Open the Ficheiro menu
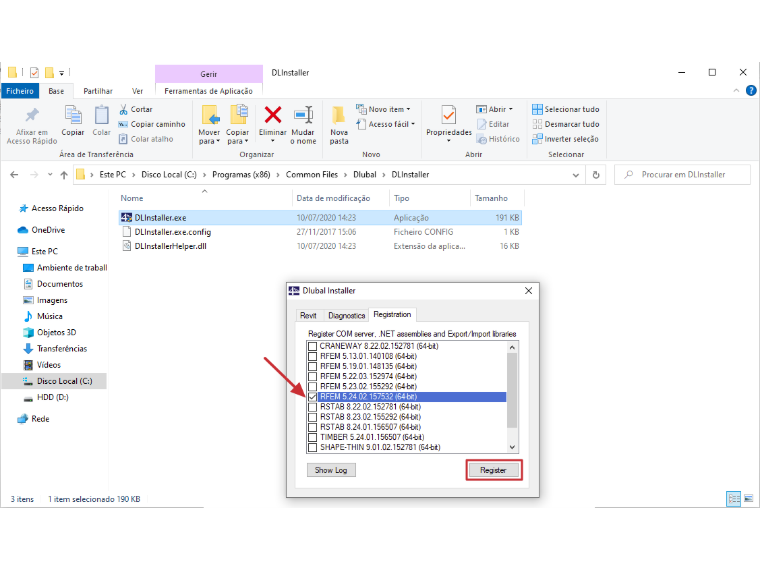The width and height of the screenshot is (760, 570). (20, 91)
